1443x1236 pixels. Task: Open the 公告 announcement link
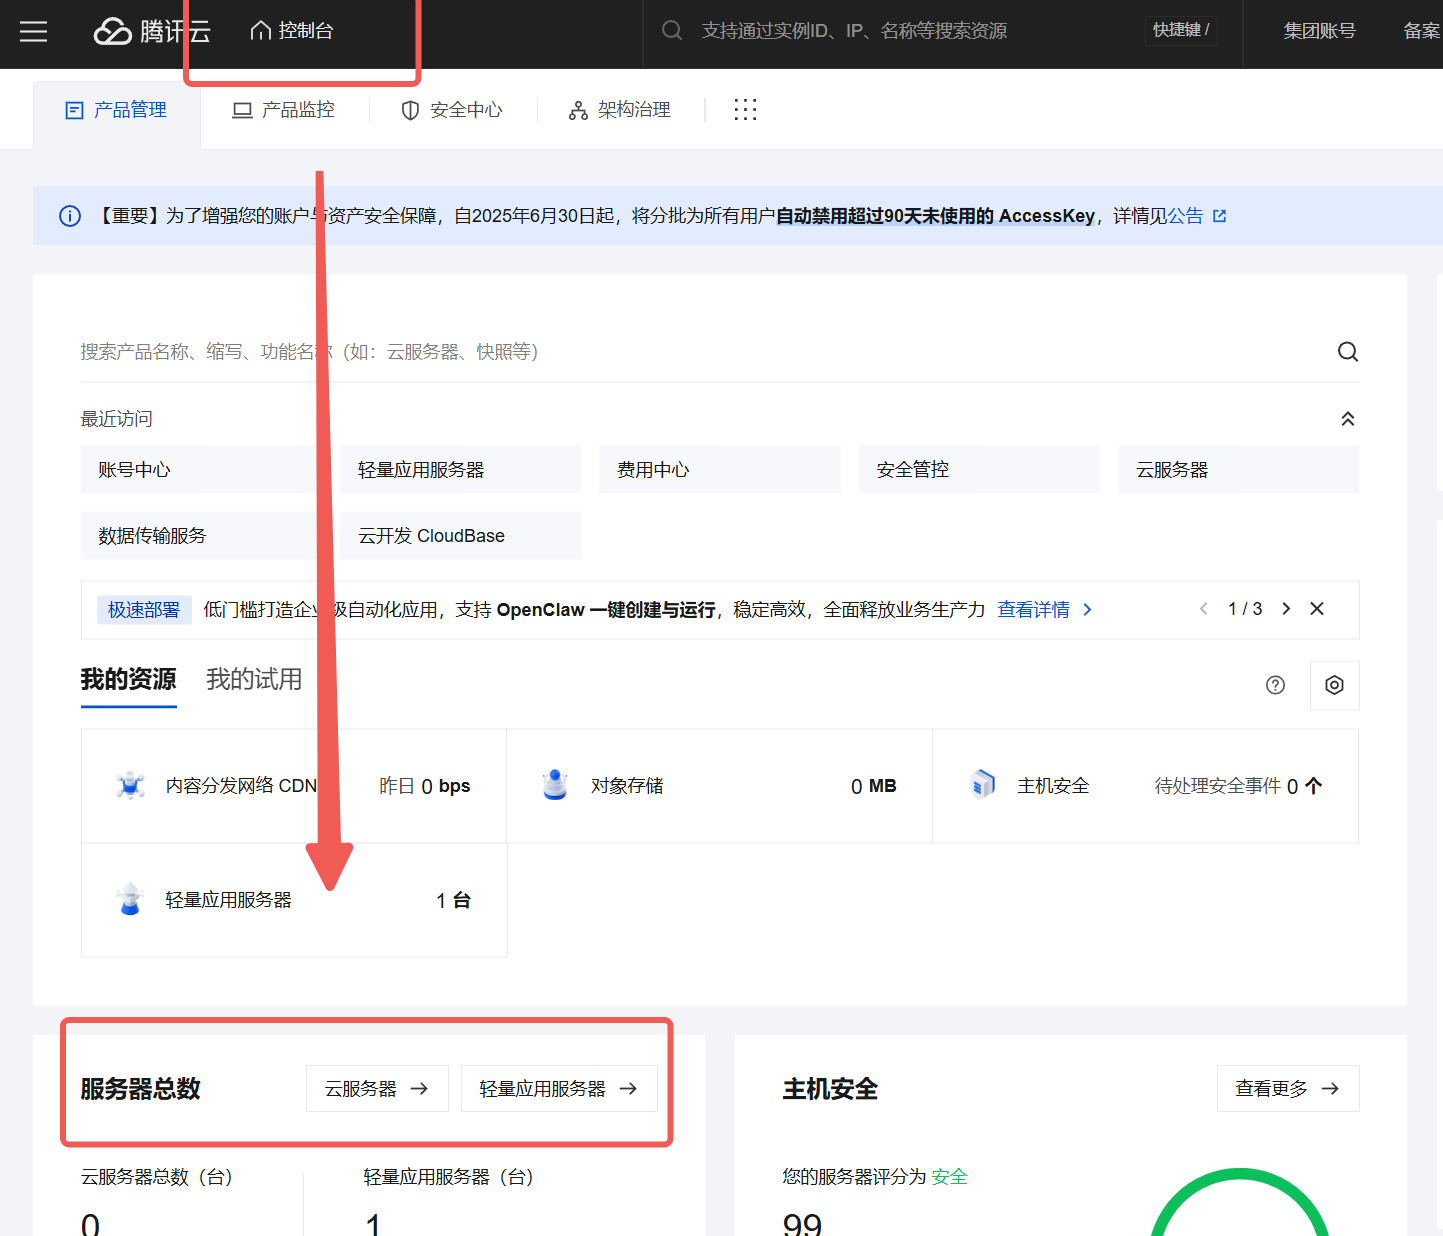[x=1185, y=216]
